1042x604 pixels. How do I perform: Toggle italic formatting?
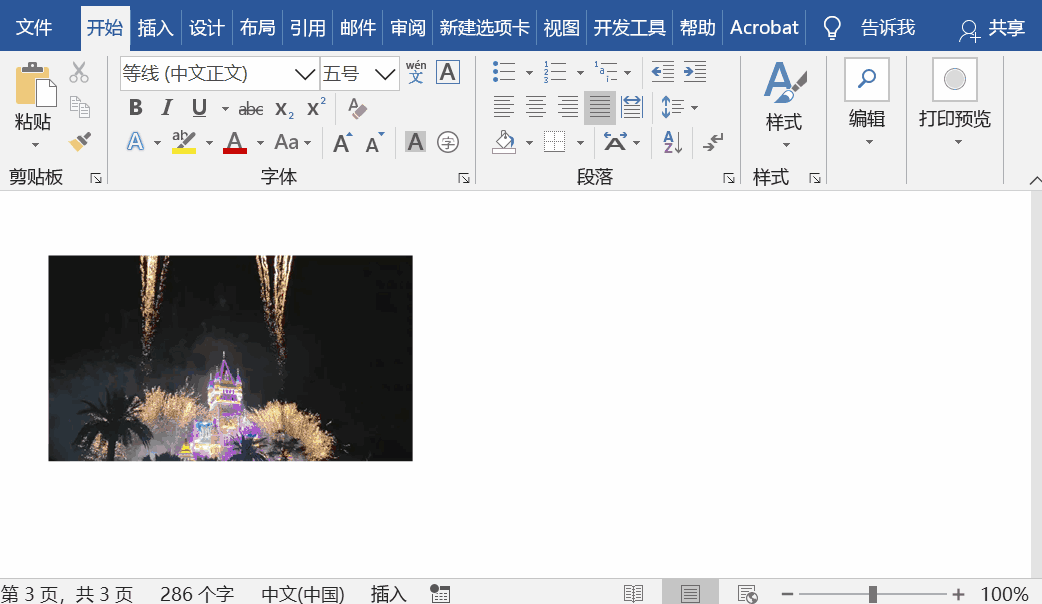167,108
